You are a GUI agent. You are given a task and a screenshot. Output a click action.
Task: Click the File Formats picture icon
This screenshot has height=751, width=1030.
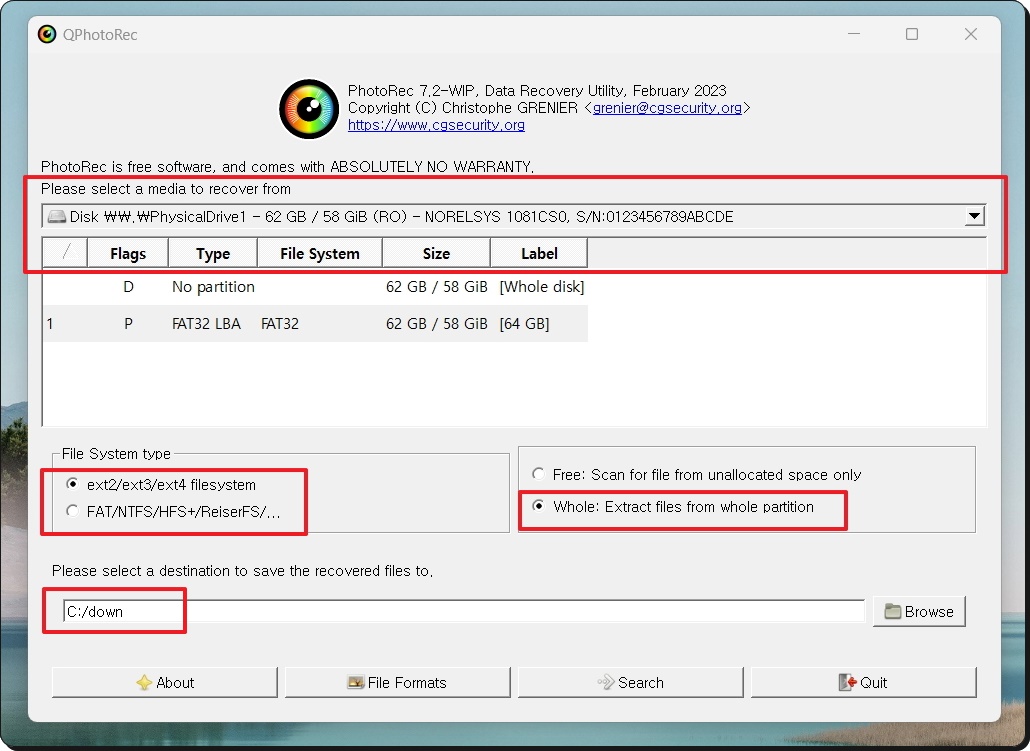[355, 683]
